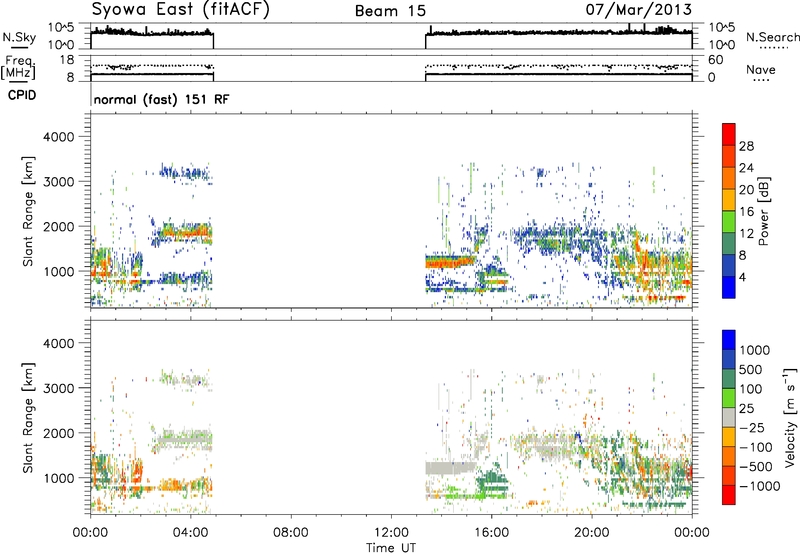Select the text "normal (fast) 151 RF"

[x=161, y=99]
